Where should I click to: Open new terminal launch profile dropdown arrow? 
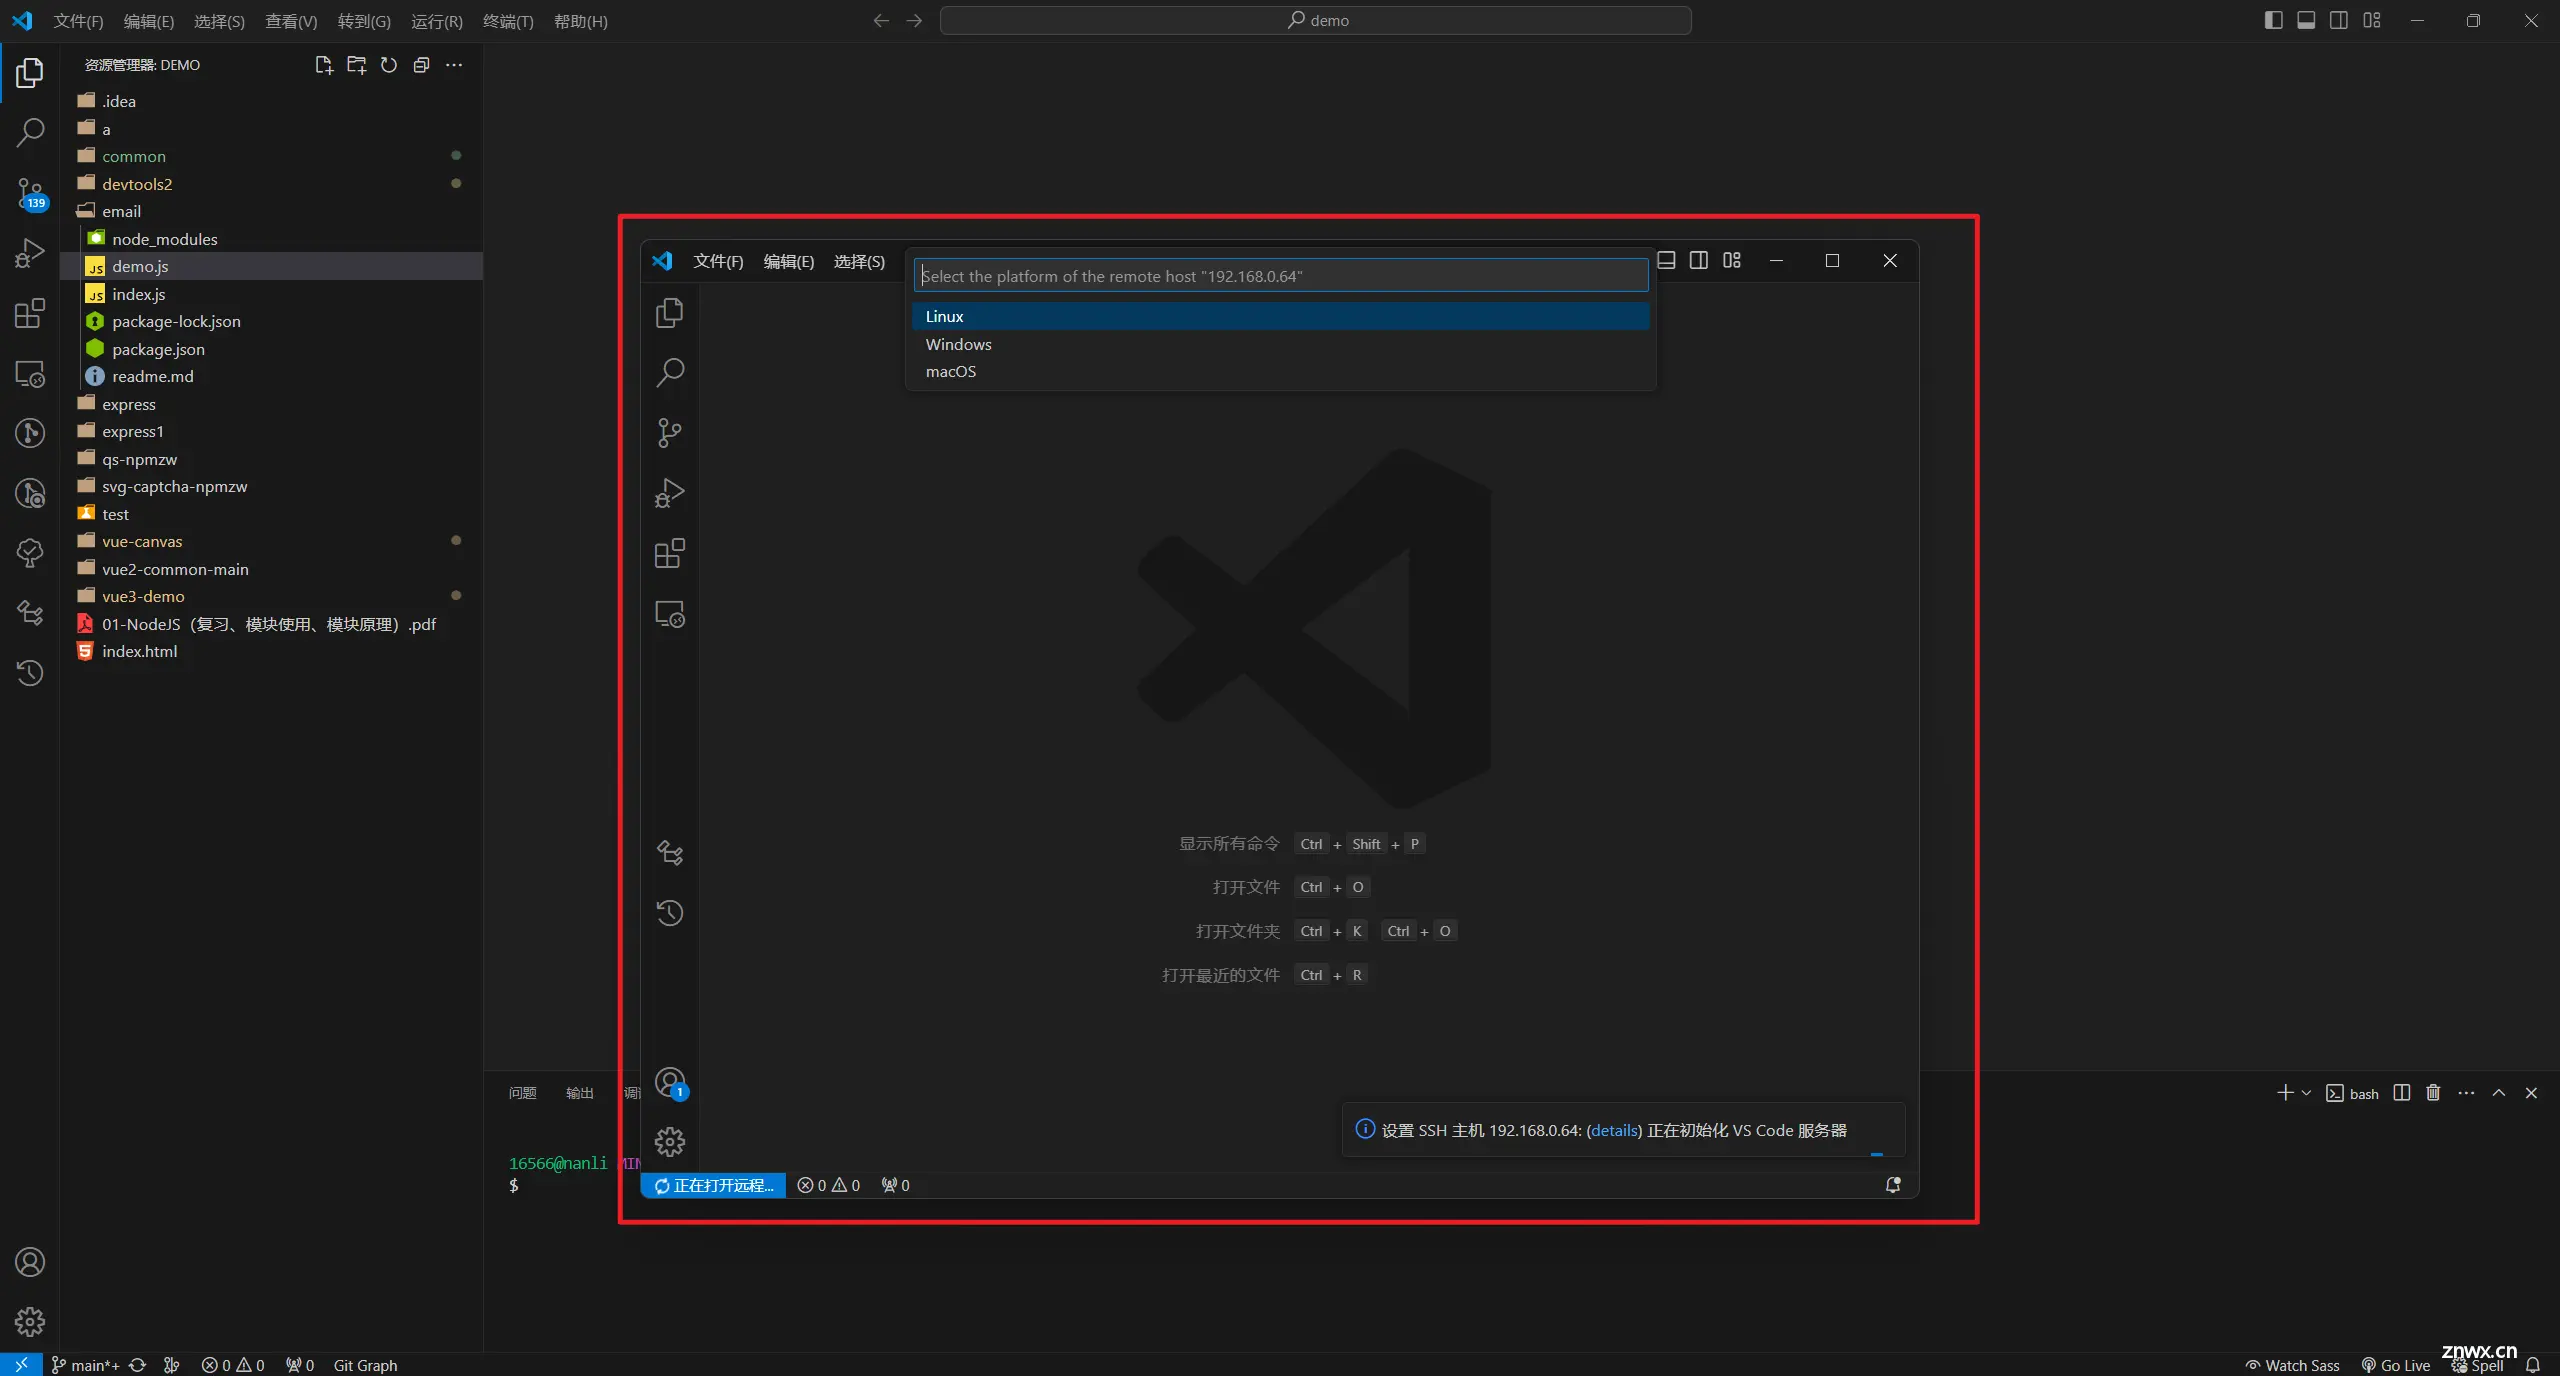coord(2306,1093)
